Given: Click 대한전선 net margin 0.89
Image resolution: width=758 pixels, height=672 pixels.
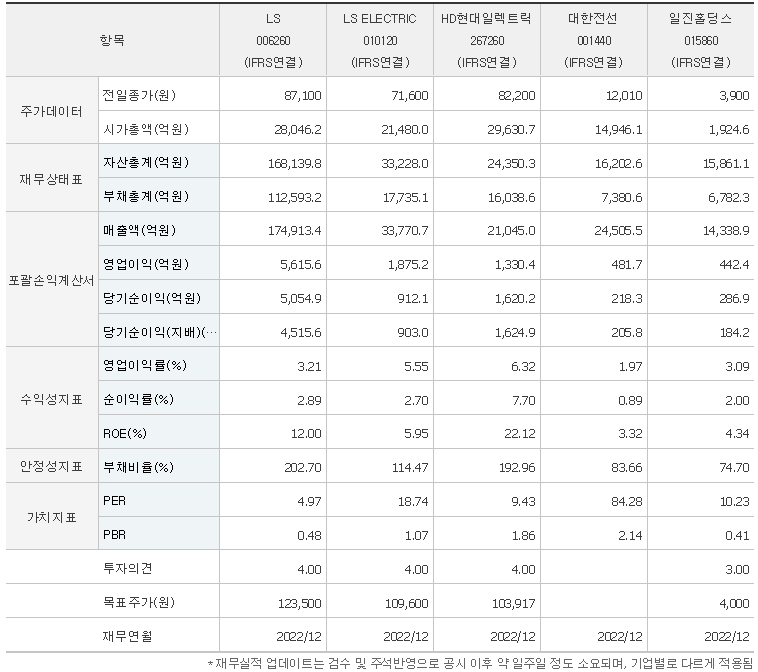Looking at the screenshot, I should click(x=630, y=400).
